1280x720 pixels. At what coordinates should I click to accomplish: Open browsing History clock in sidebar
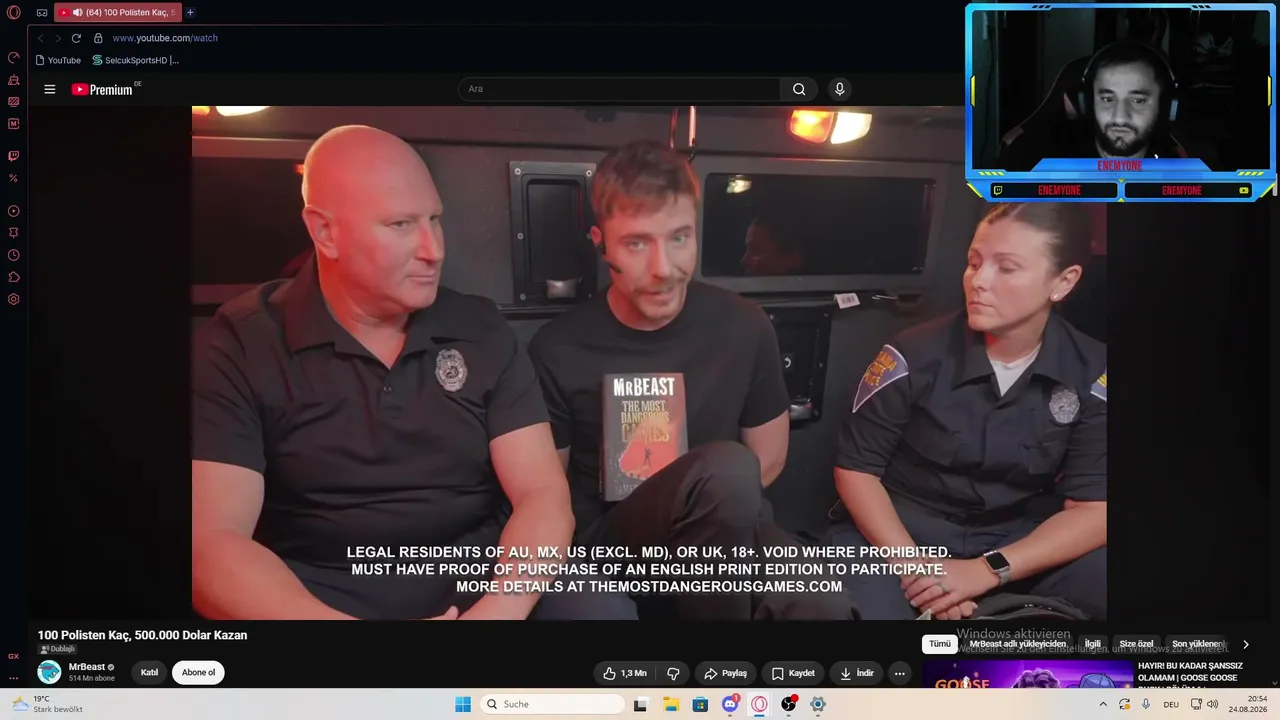[14, 255]
